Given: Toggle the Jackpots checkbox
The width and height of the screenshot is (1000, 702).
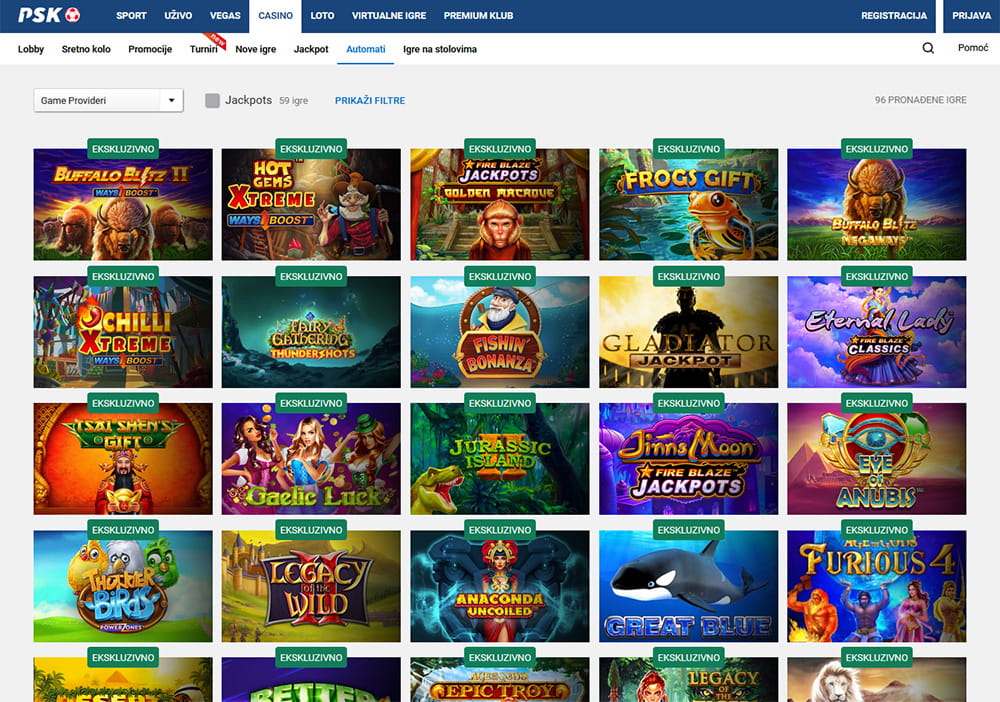Looking at the screenshot, I should (x=212, y=100).
